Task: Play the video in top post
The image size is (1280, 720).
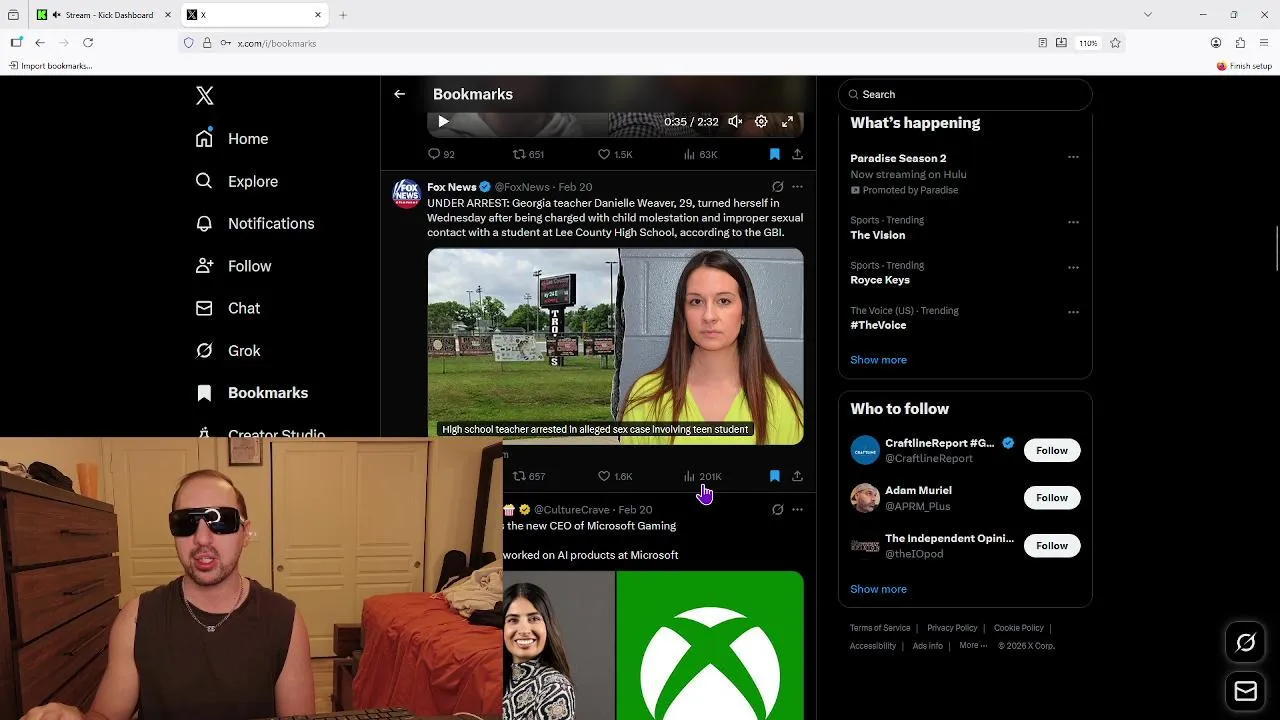Action: pyautogui.click(x=443, y=122)
